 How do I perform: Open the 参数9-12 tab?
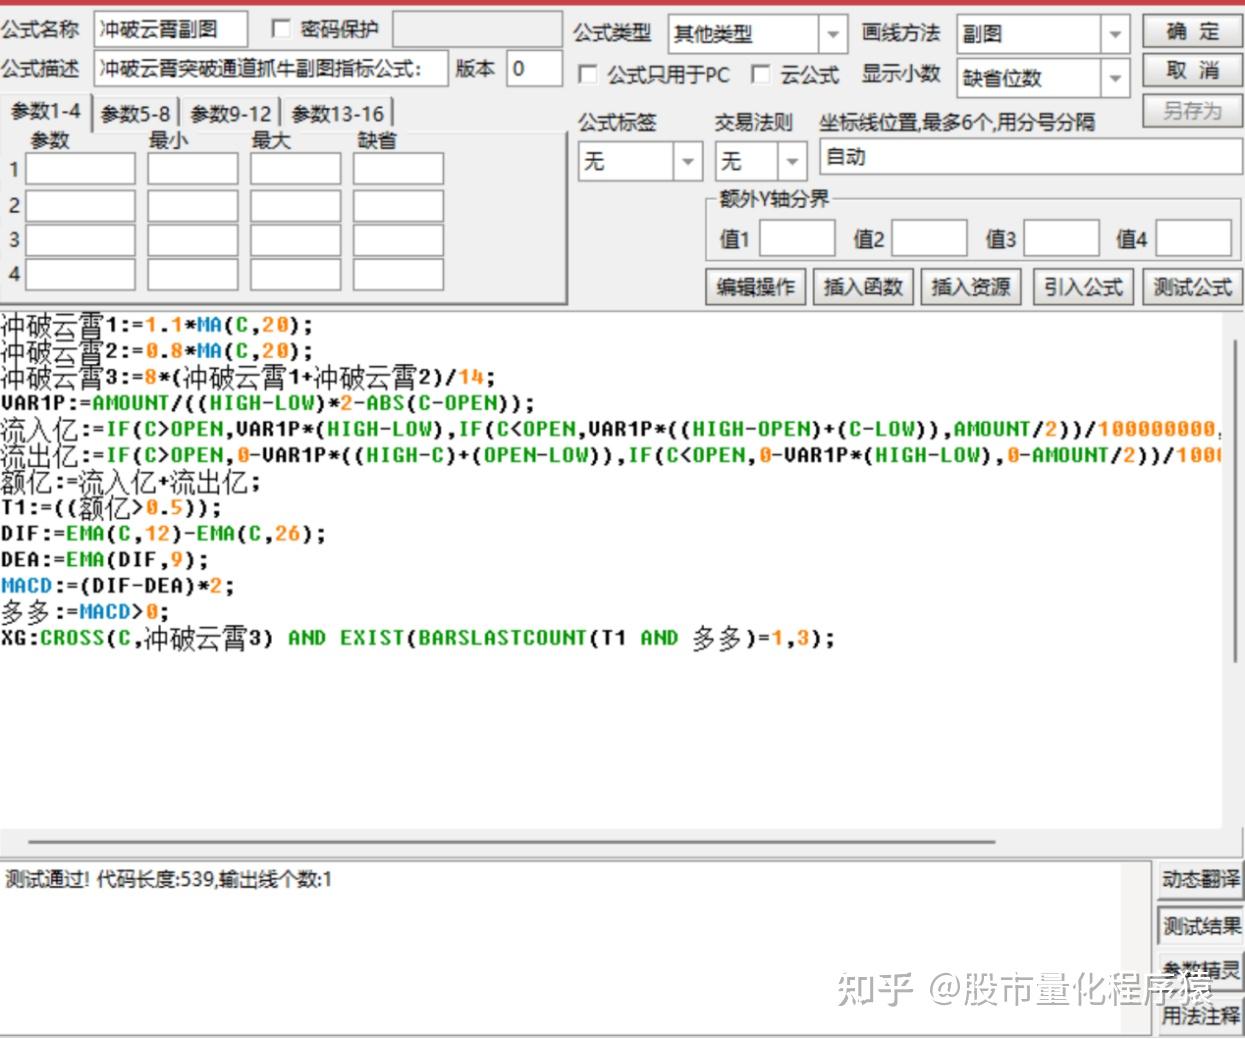pos(231,114)
